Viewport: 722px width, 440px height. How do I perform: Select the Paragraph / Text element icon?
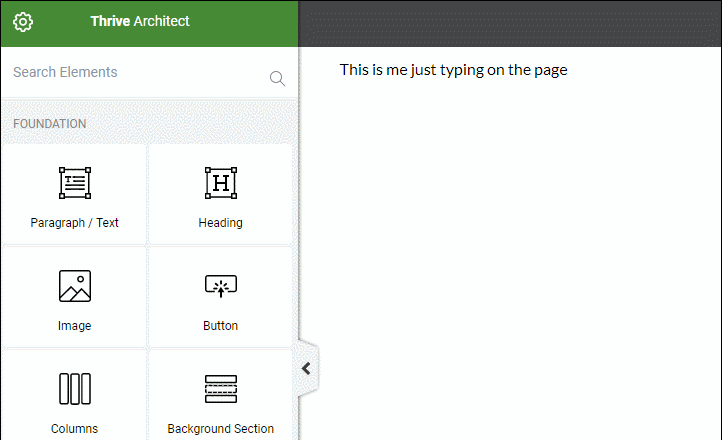point(74,183)
